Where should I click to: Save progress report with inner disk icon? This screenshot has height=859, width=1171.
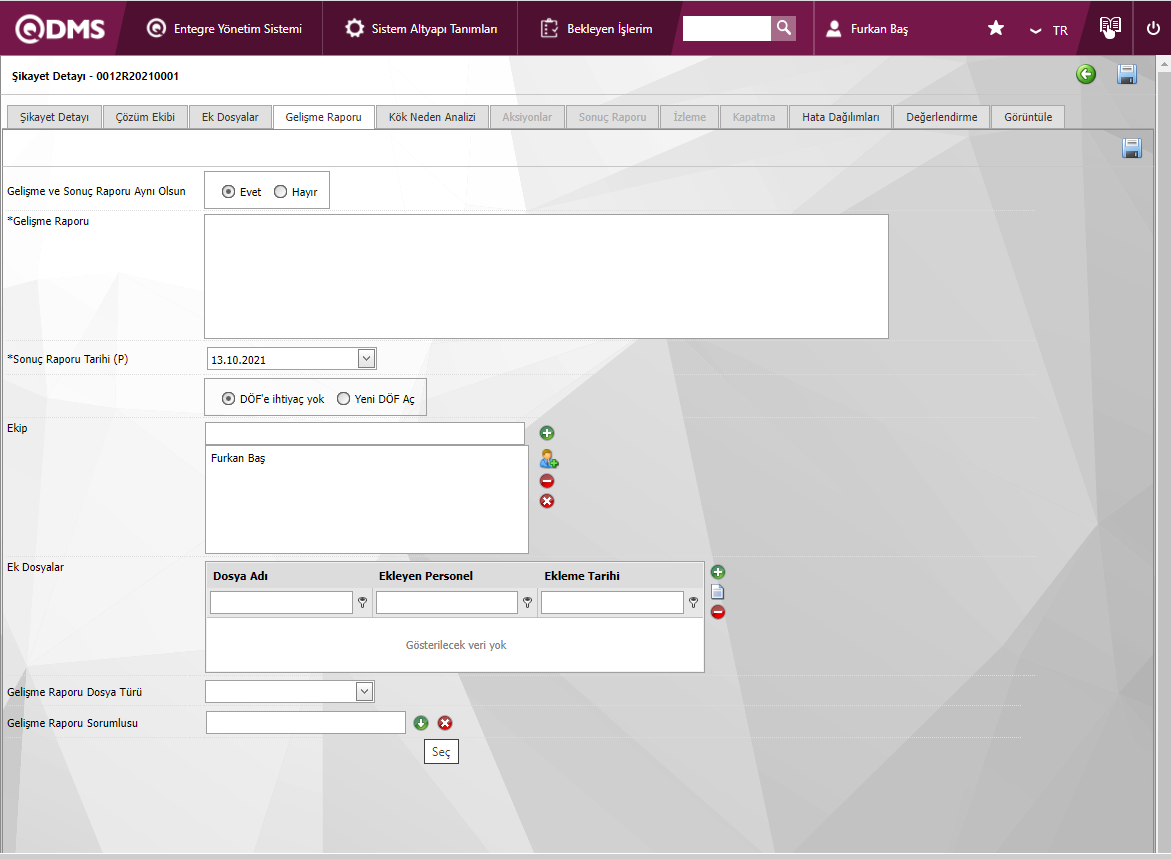1131,148
